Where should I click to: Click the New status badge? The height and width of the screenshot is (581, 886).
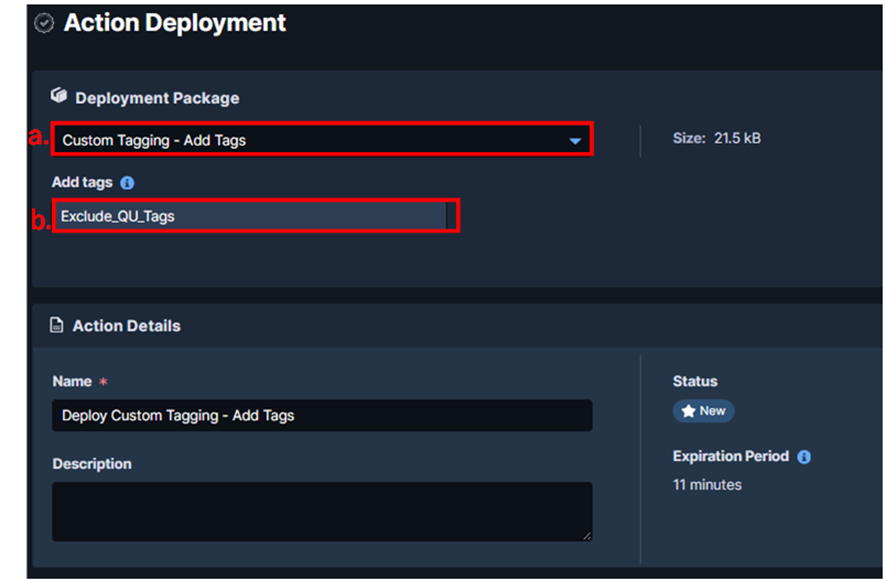click(x=703, y=411)
